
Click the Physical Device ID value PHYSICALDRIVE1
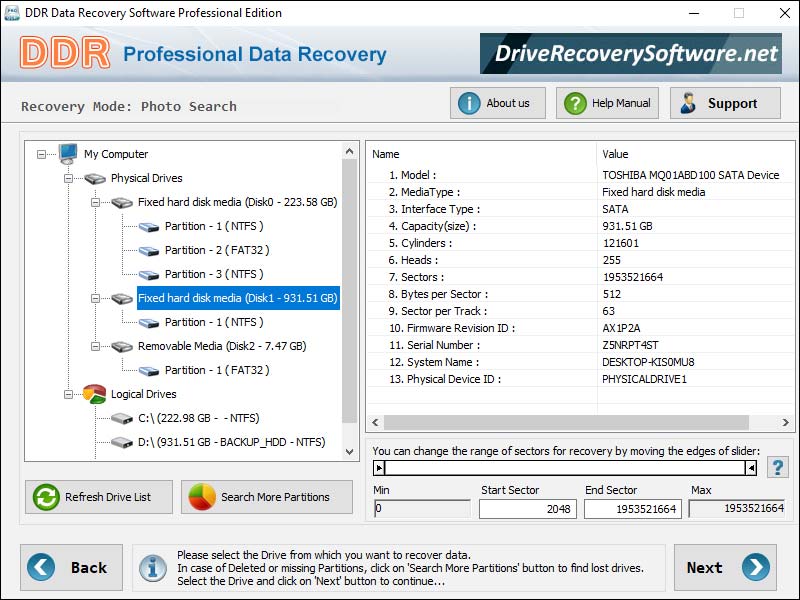tap(644, 379)
